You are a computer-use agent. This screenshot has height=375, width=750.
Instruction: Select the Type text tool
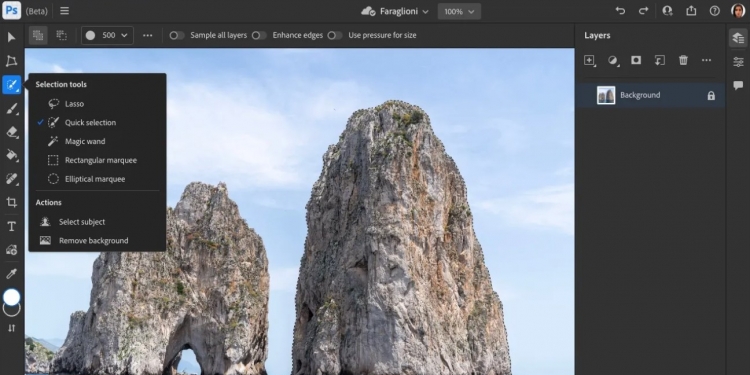11,226
